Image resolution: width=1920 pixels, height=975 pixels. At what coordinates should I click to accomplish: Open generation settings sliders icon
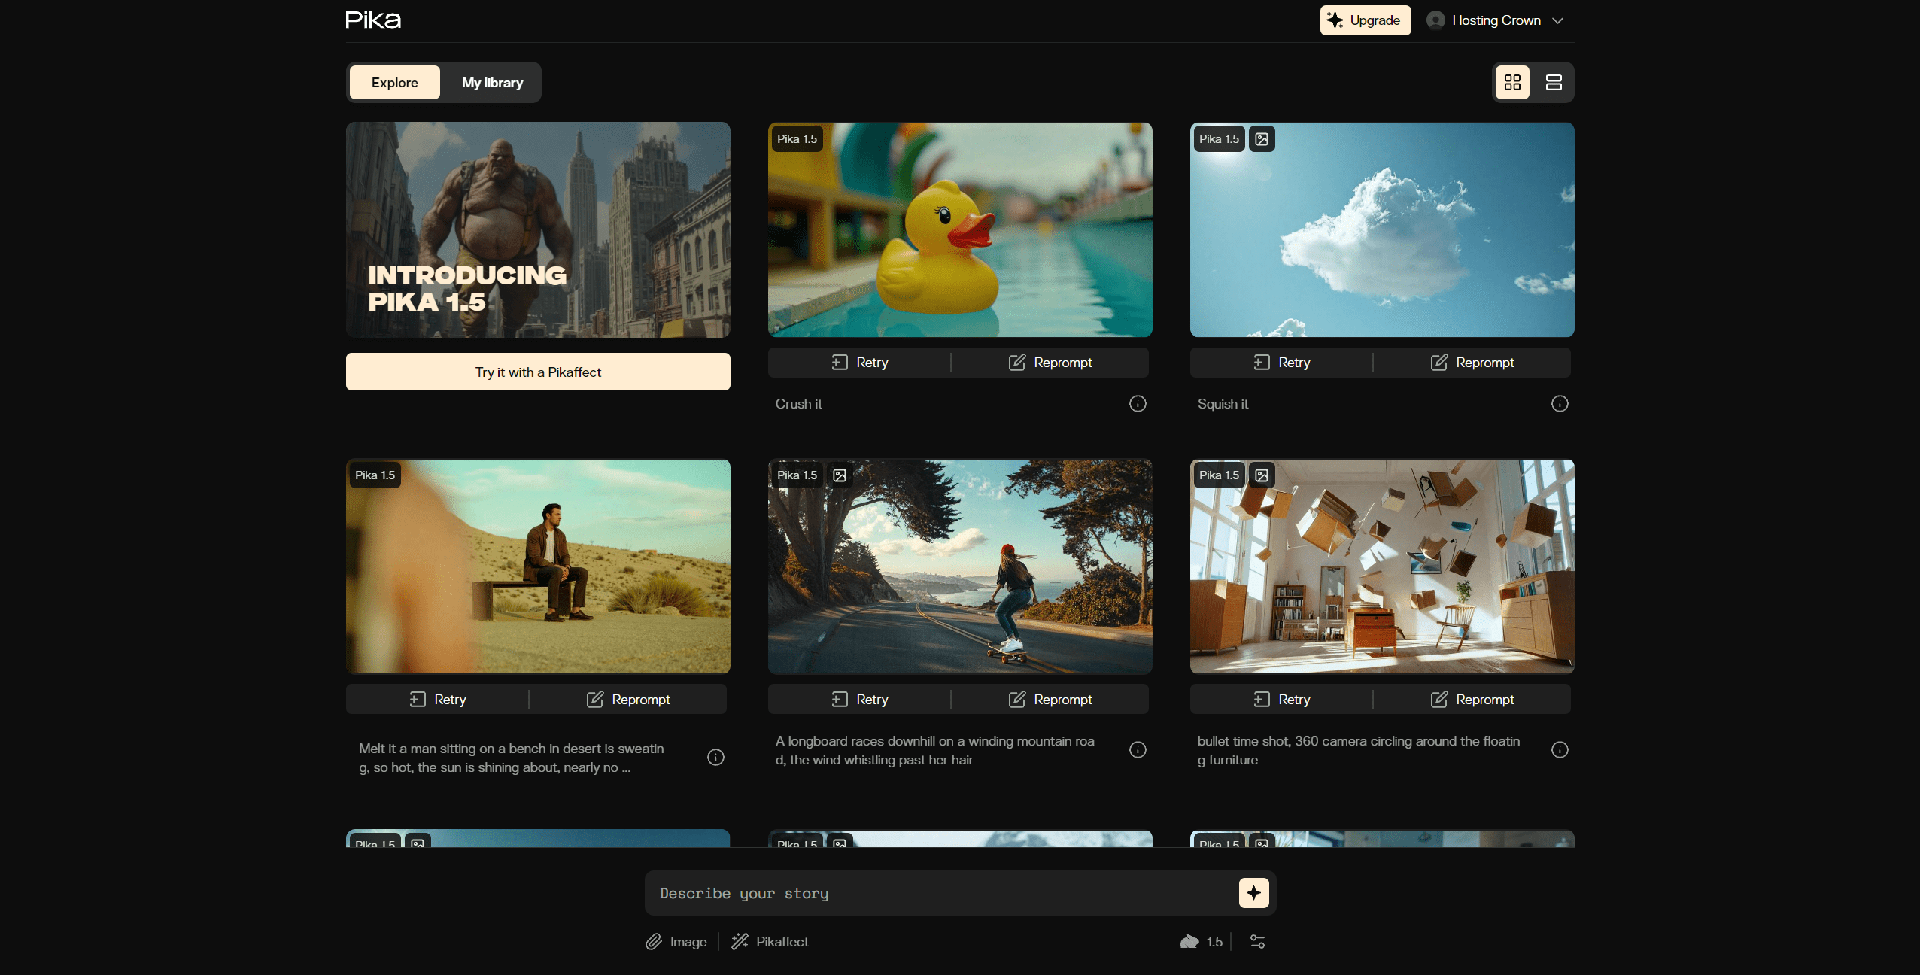coord(1258,942)
